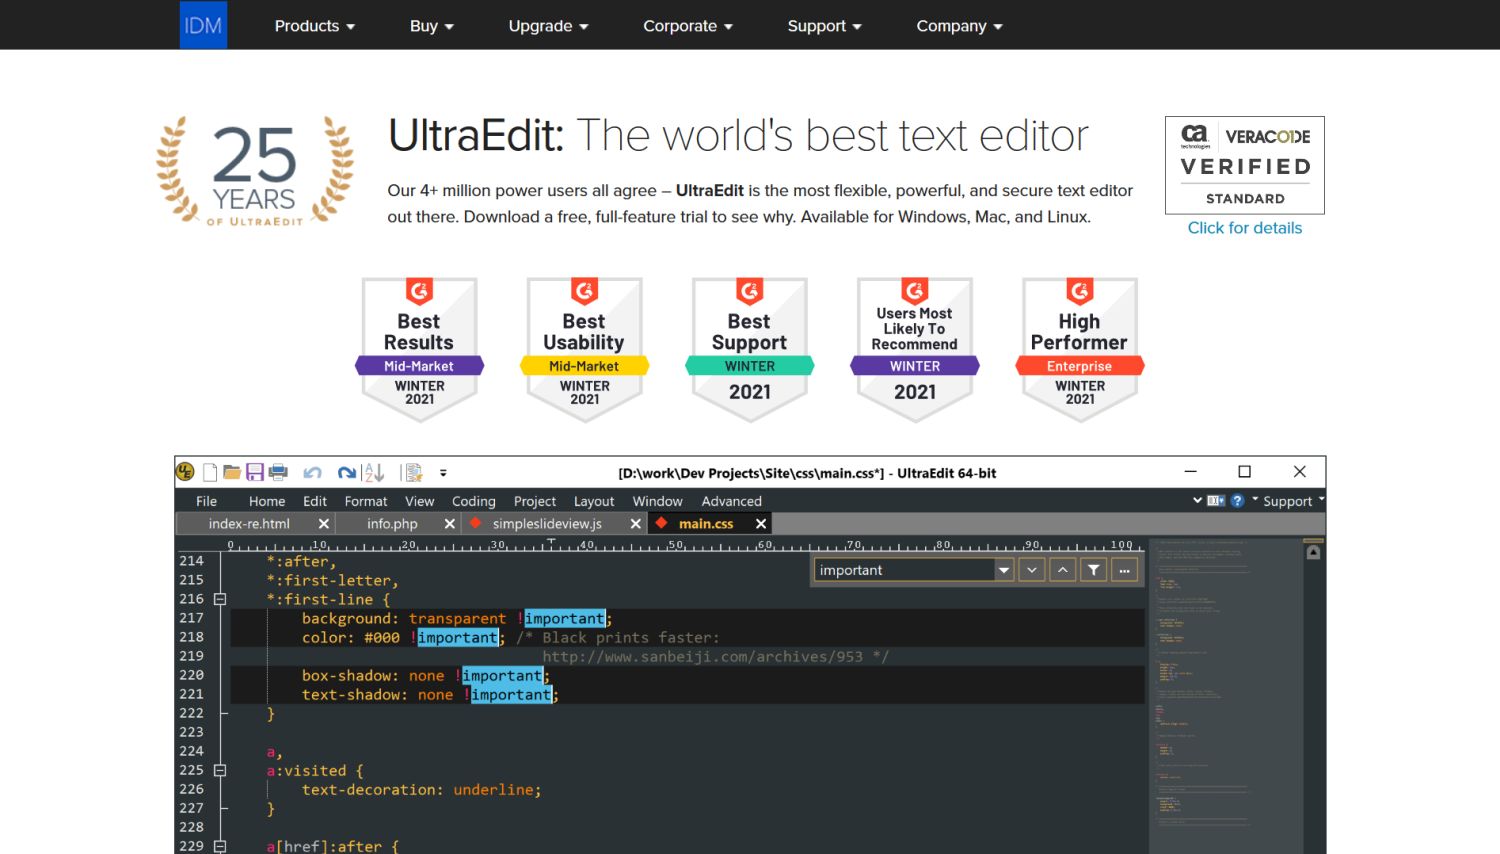This screenshot has width=1500, height=854.
Task: Toggle the search filter in find bar
Action: (1092, 569)
